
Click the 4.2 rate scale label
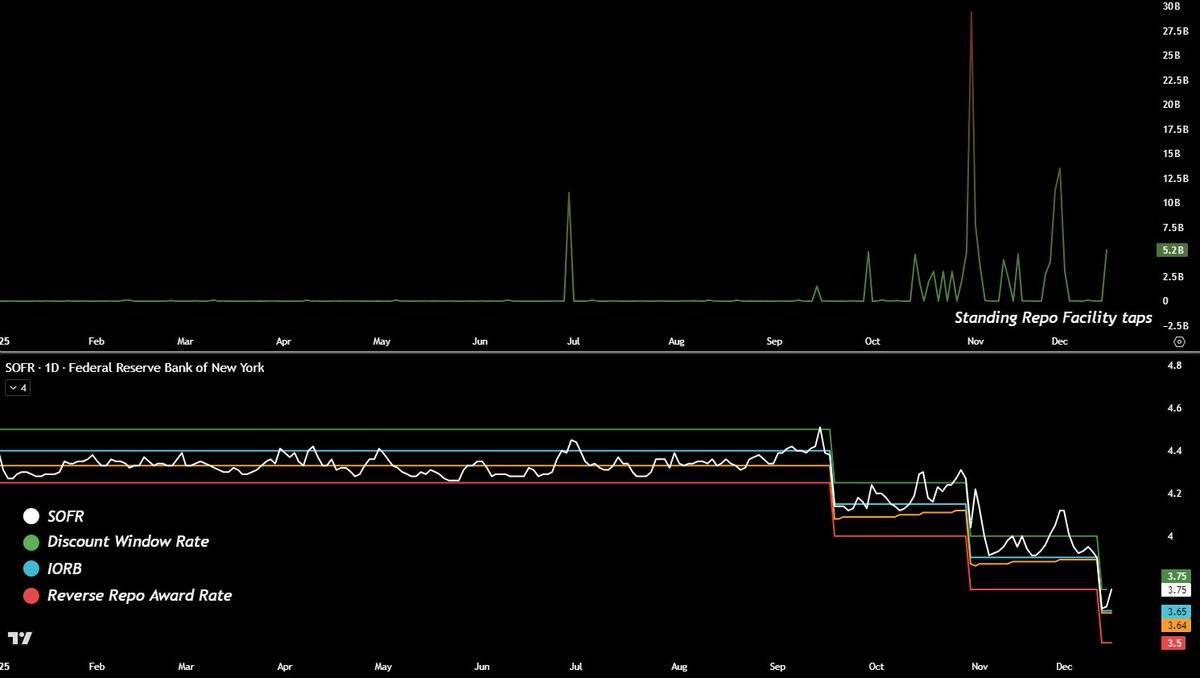click(1174, 494)
